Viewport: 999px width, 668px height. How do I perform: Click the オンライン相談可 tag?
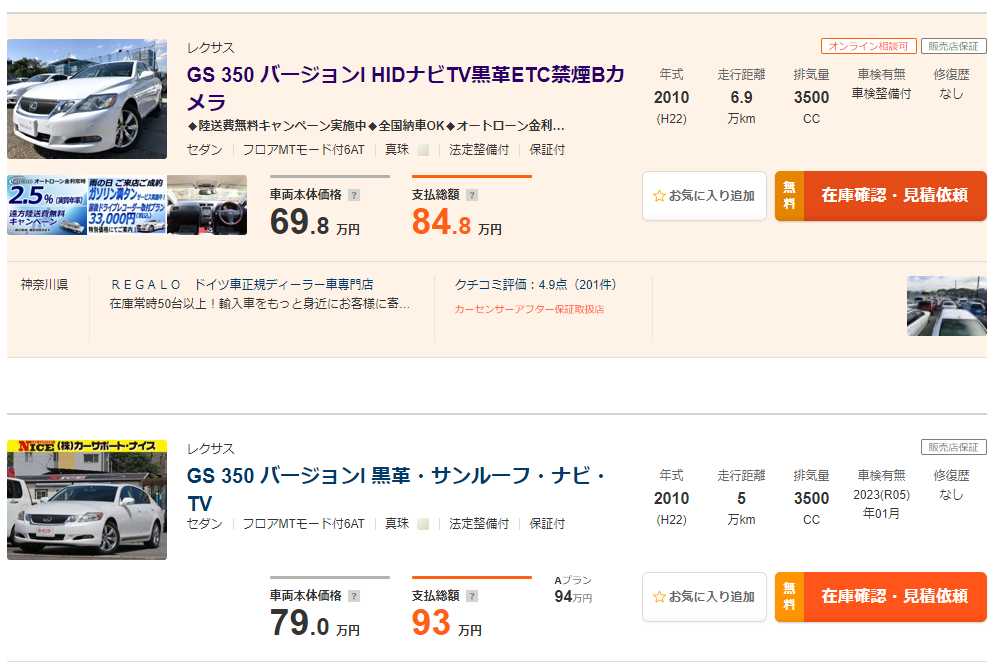point(868,46)
